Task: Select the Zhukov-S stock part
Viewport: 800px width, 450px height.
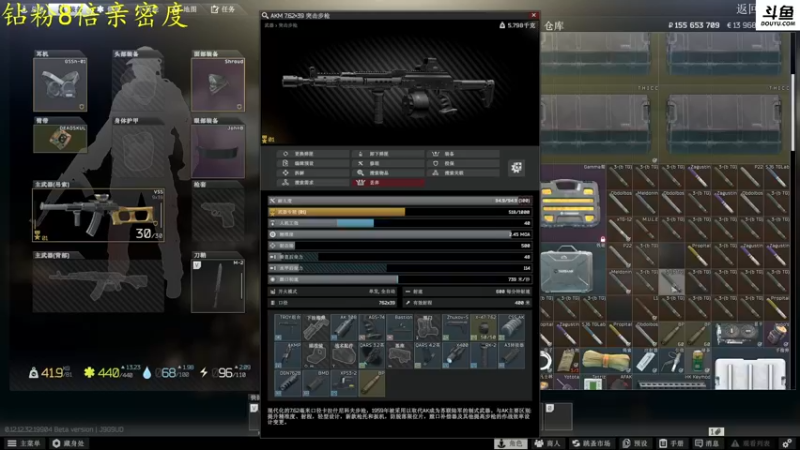Action: [x=456, y=328]
